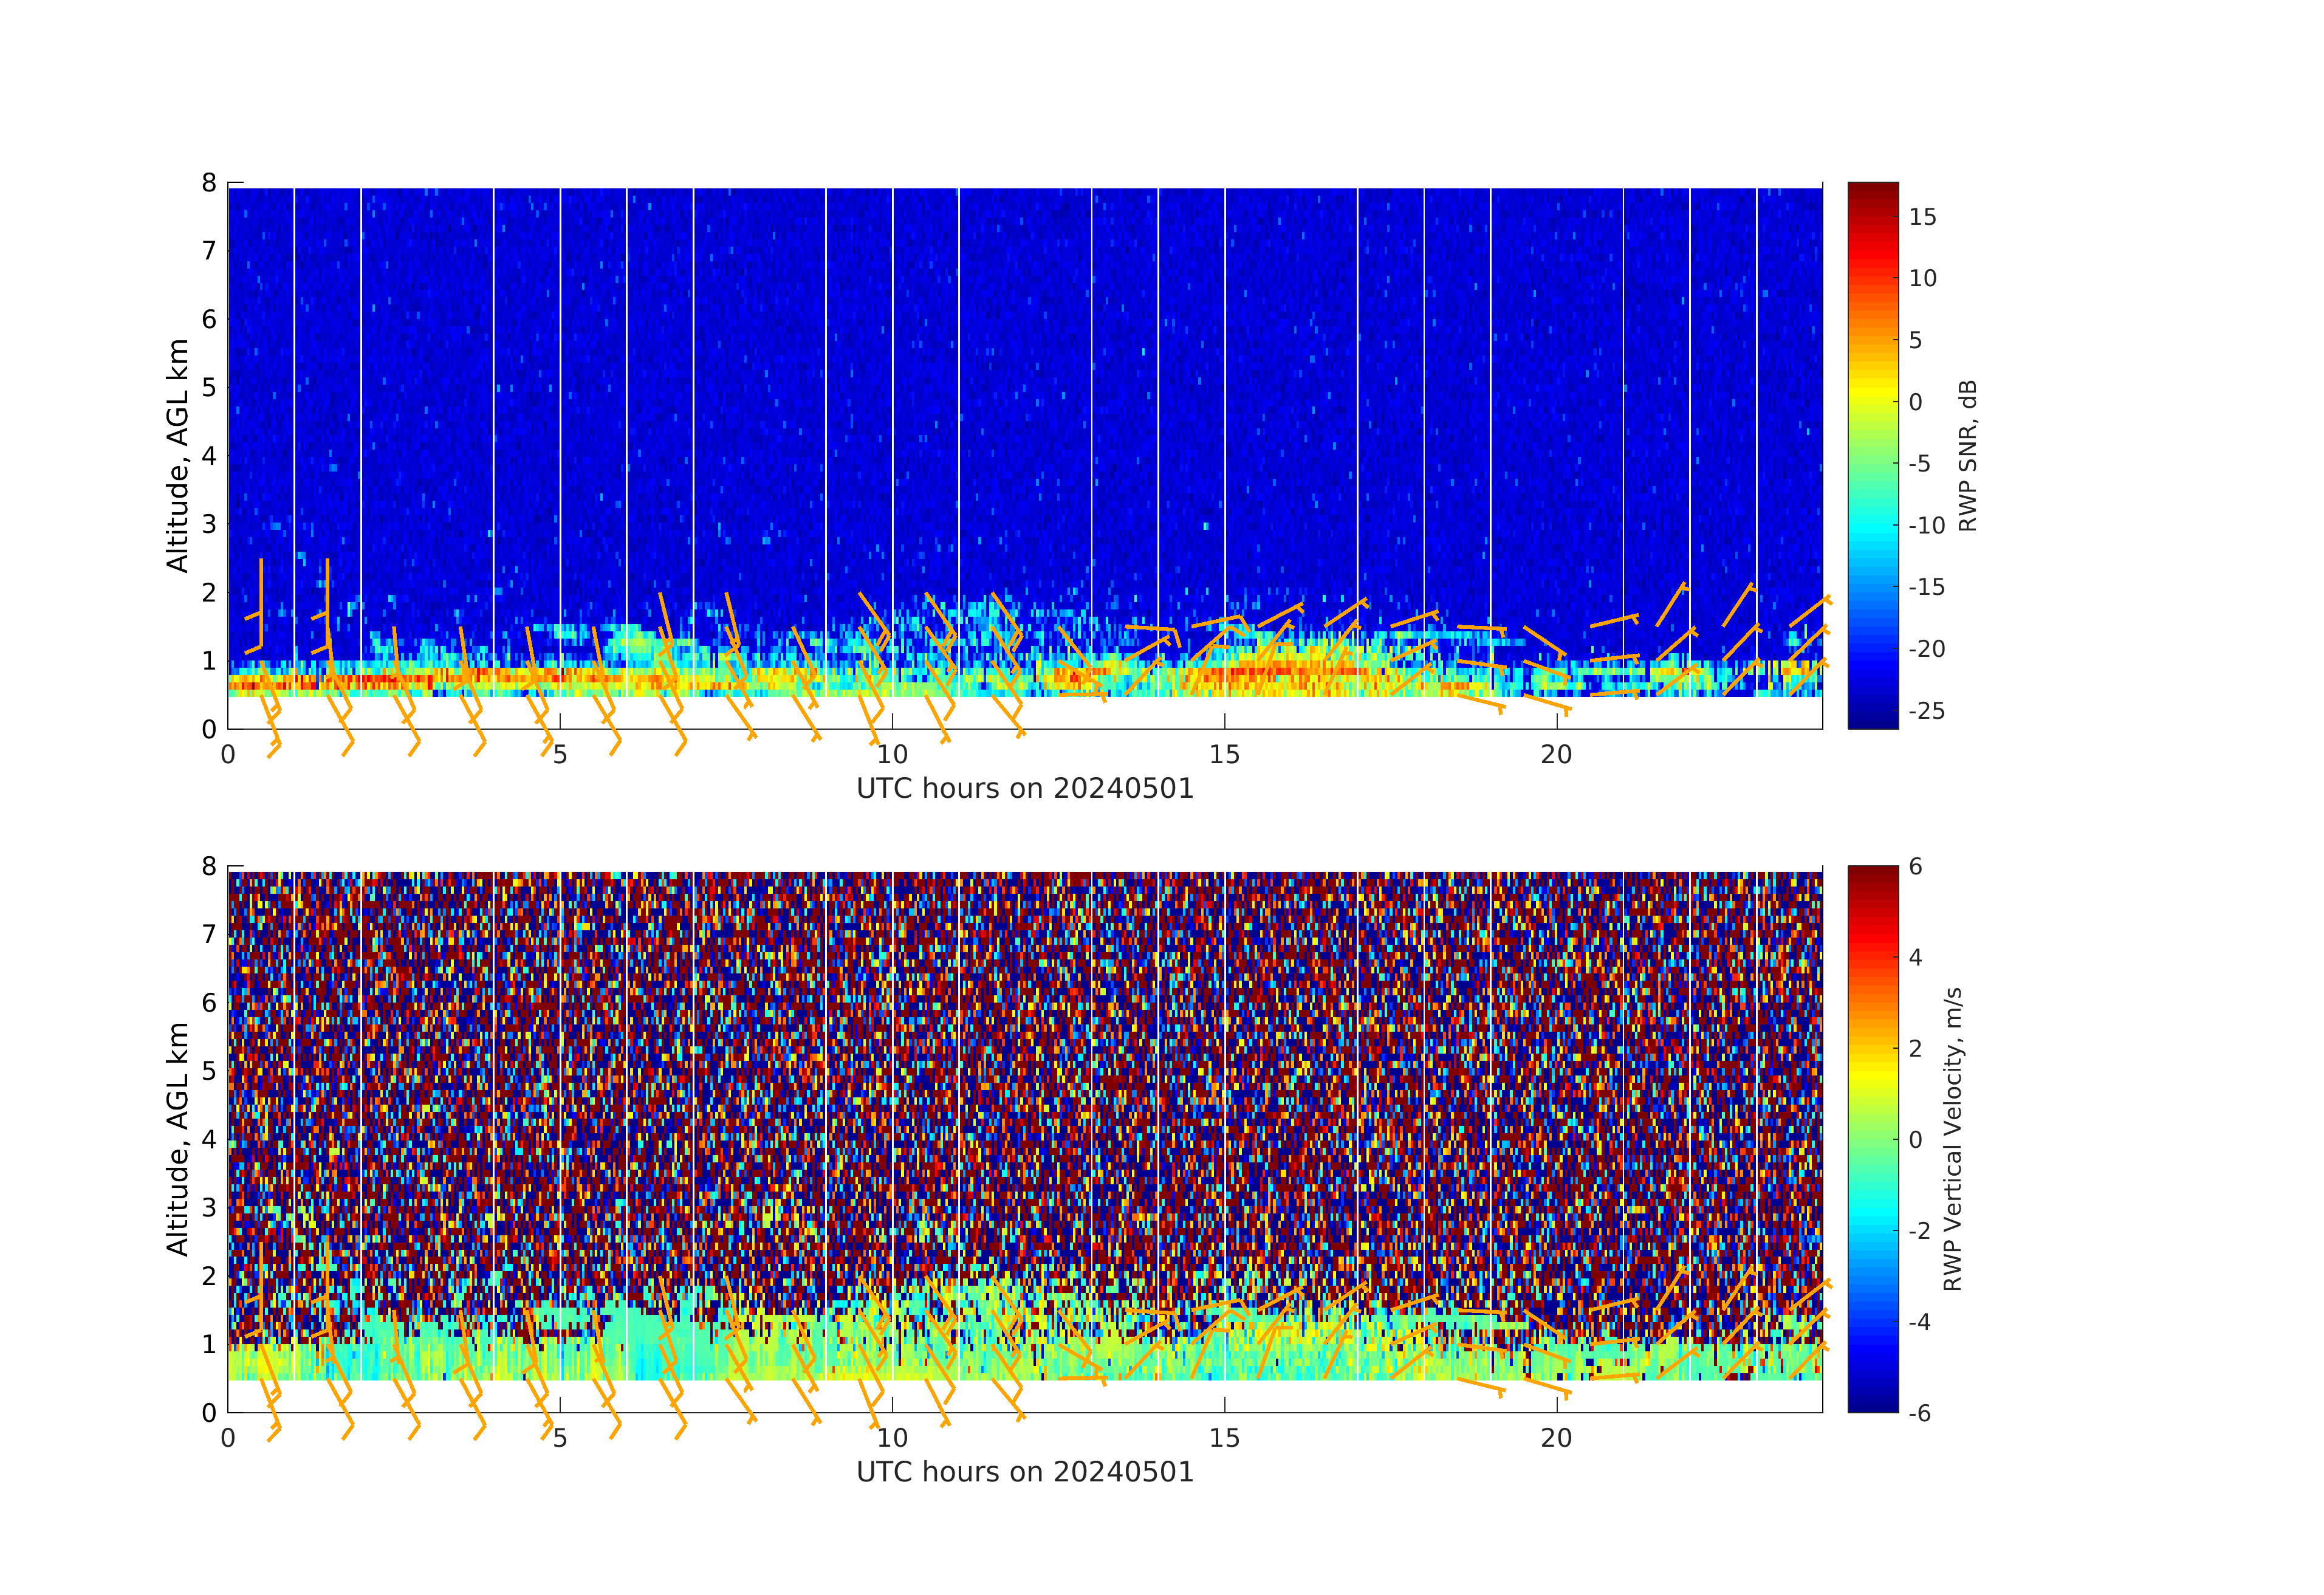This screenshot has height=1595, width=2324.
Task: Click the x-axis tick '15' on the SNR plot
Action: (1224, 755)
